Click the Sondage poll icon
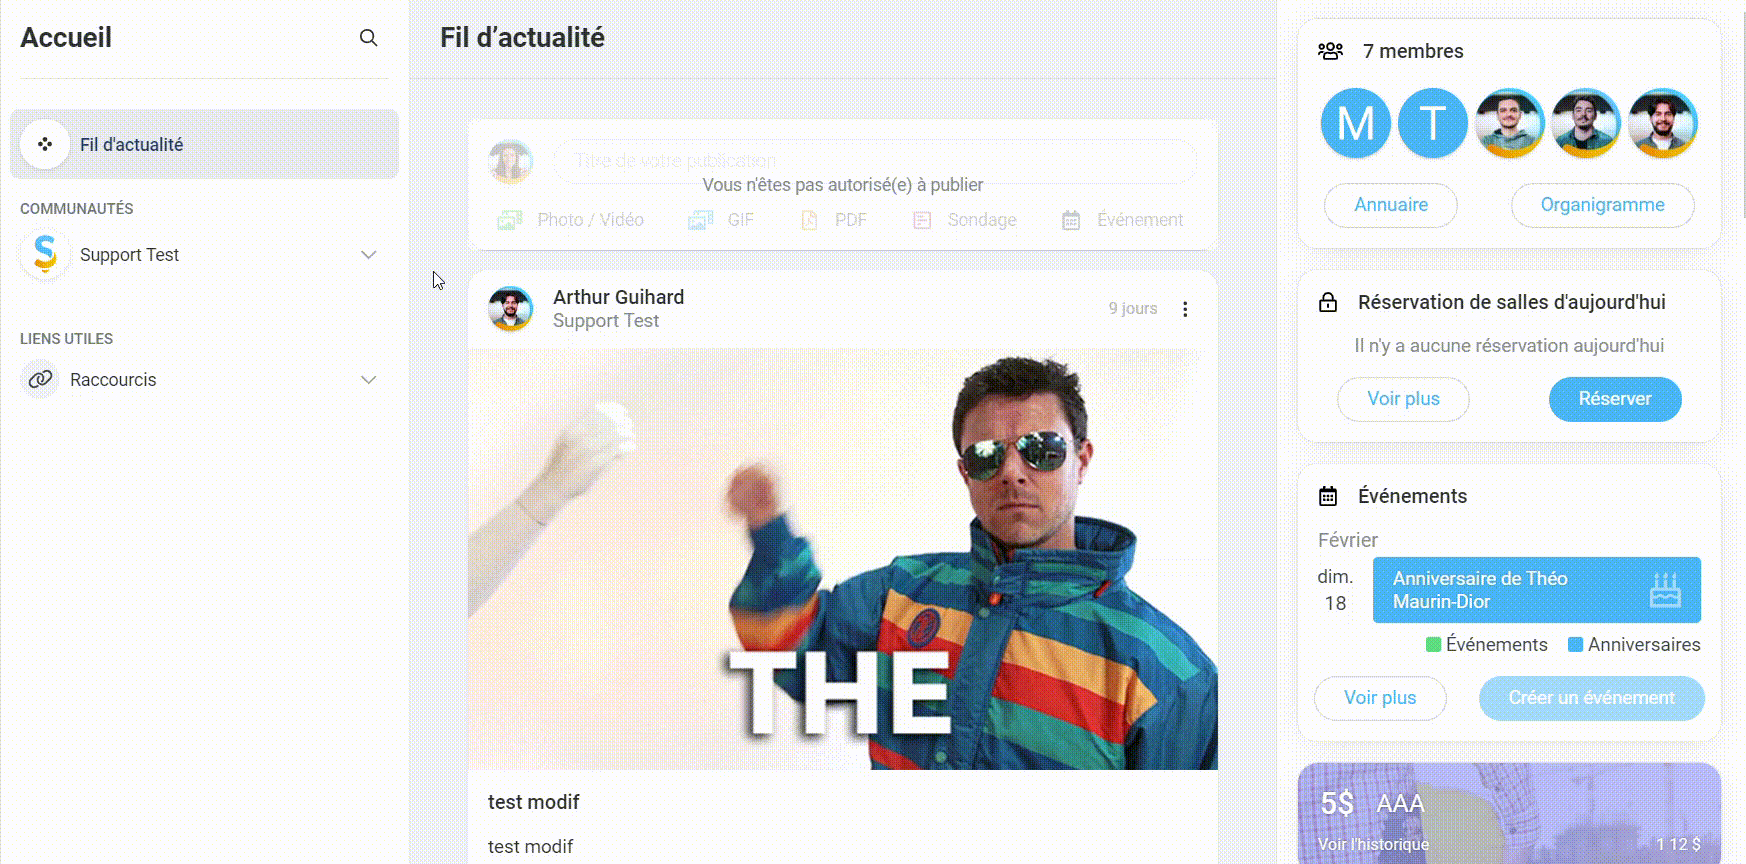The height and width of the screenshot is (864, 1746). click(922, 220)
